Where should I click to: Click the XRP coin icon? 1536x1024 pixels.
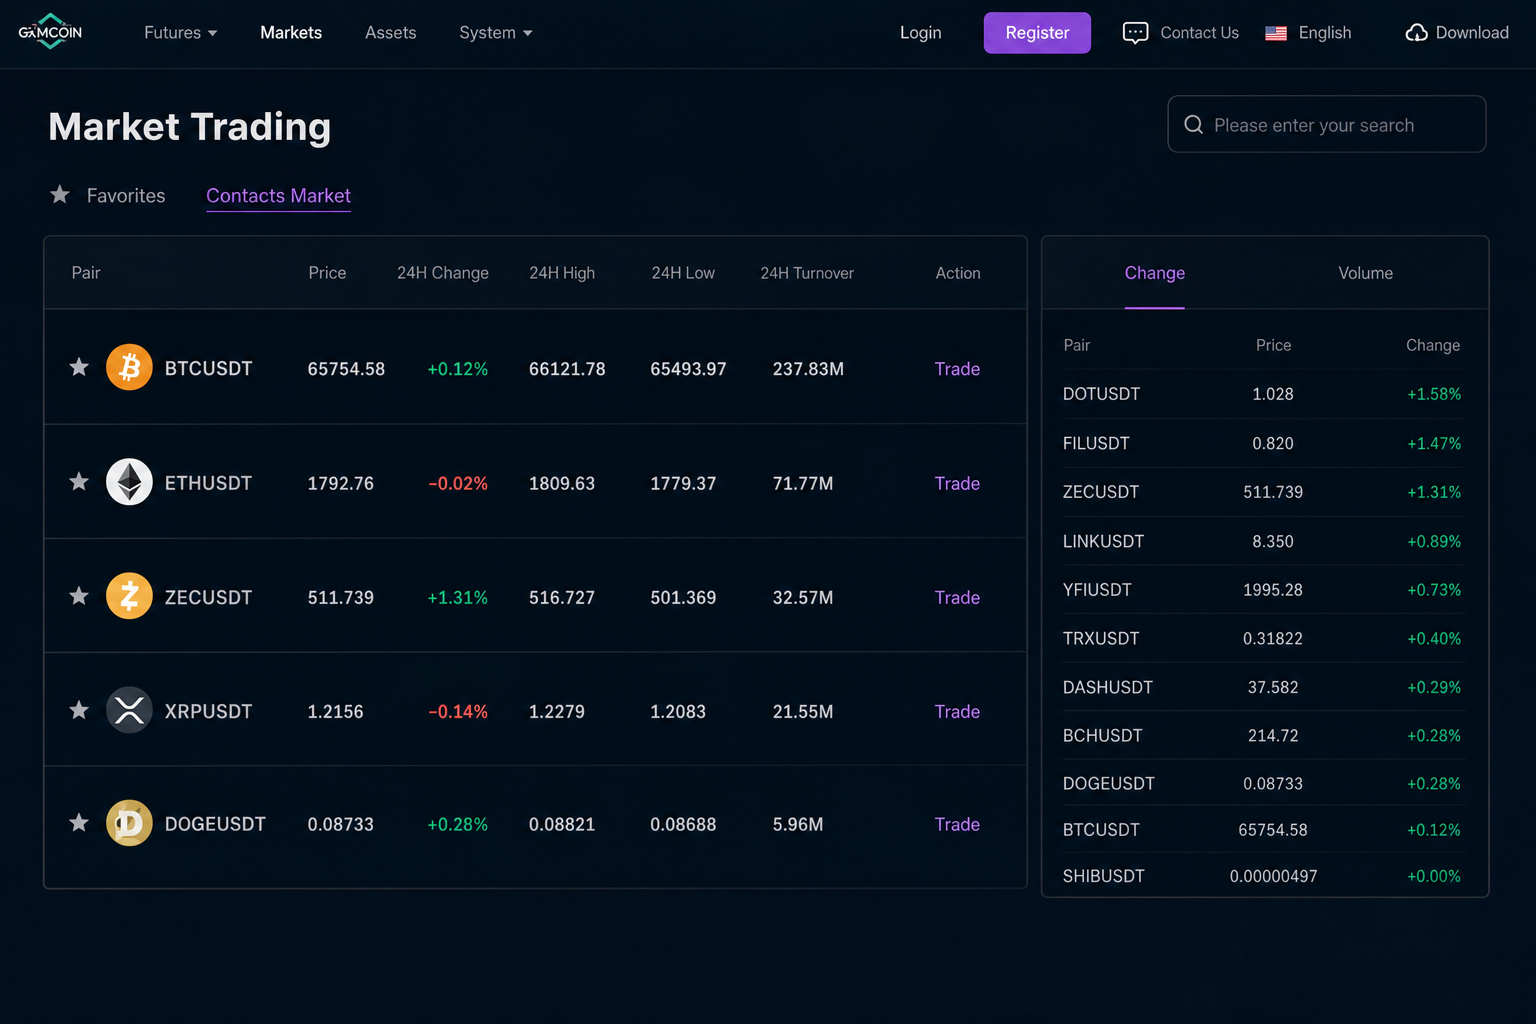[129, 710]
